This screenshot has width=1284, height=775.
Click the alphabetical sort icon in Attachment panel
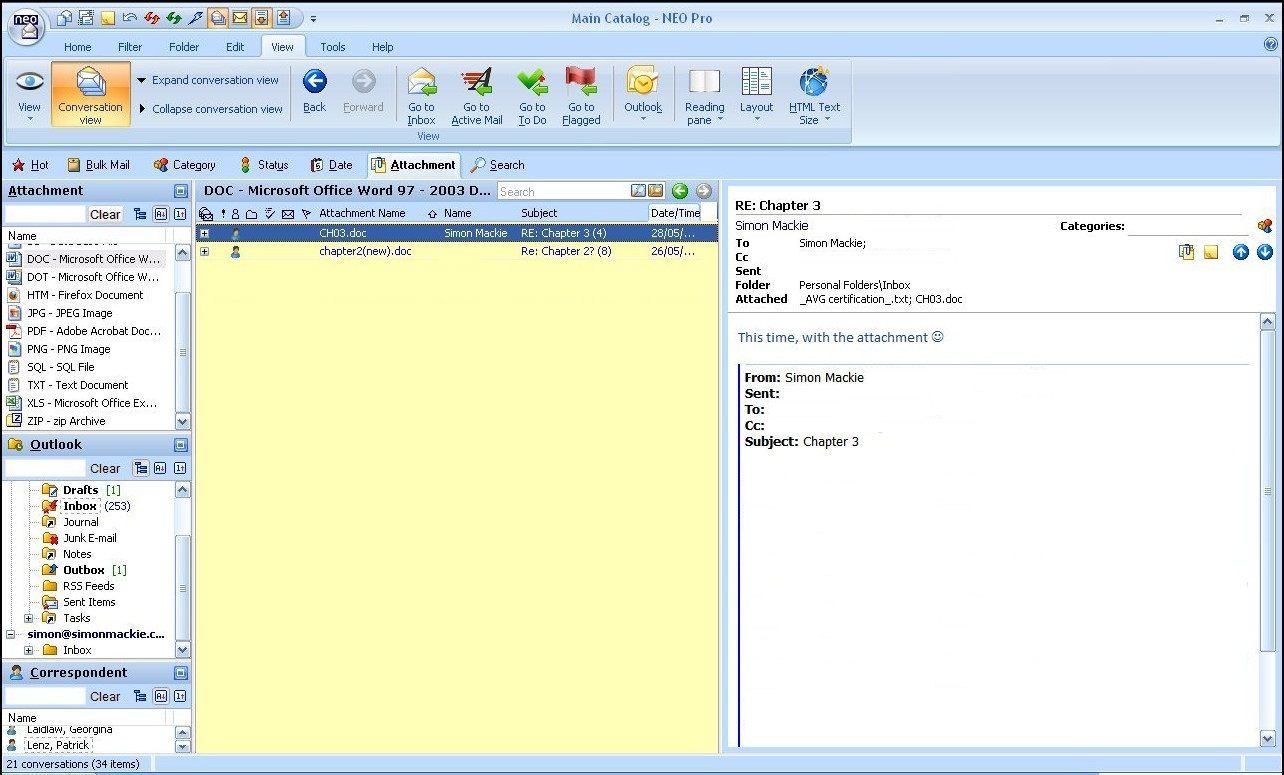coord(160,214)
